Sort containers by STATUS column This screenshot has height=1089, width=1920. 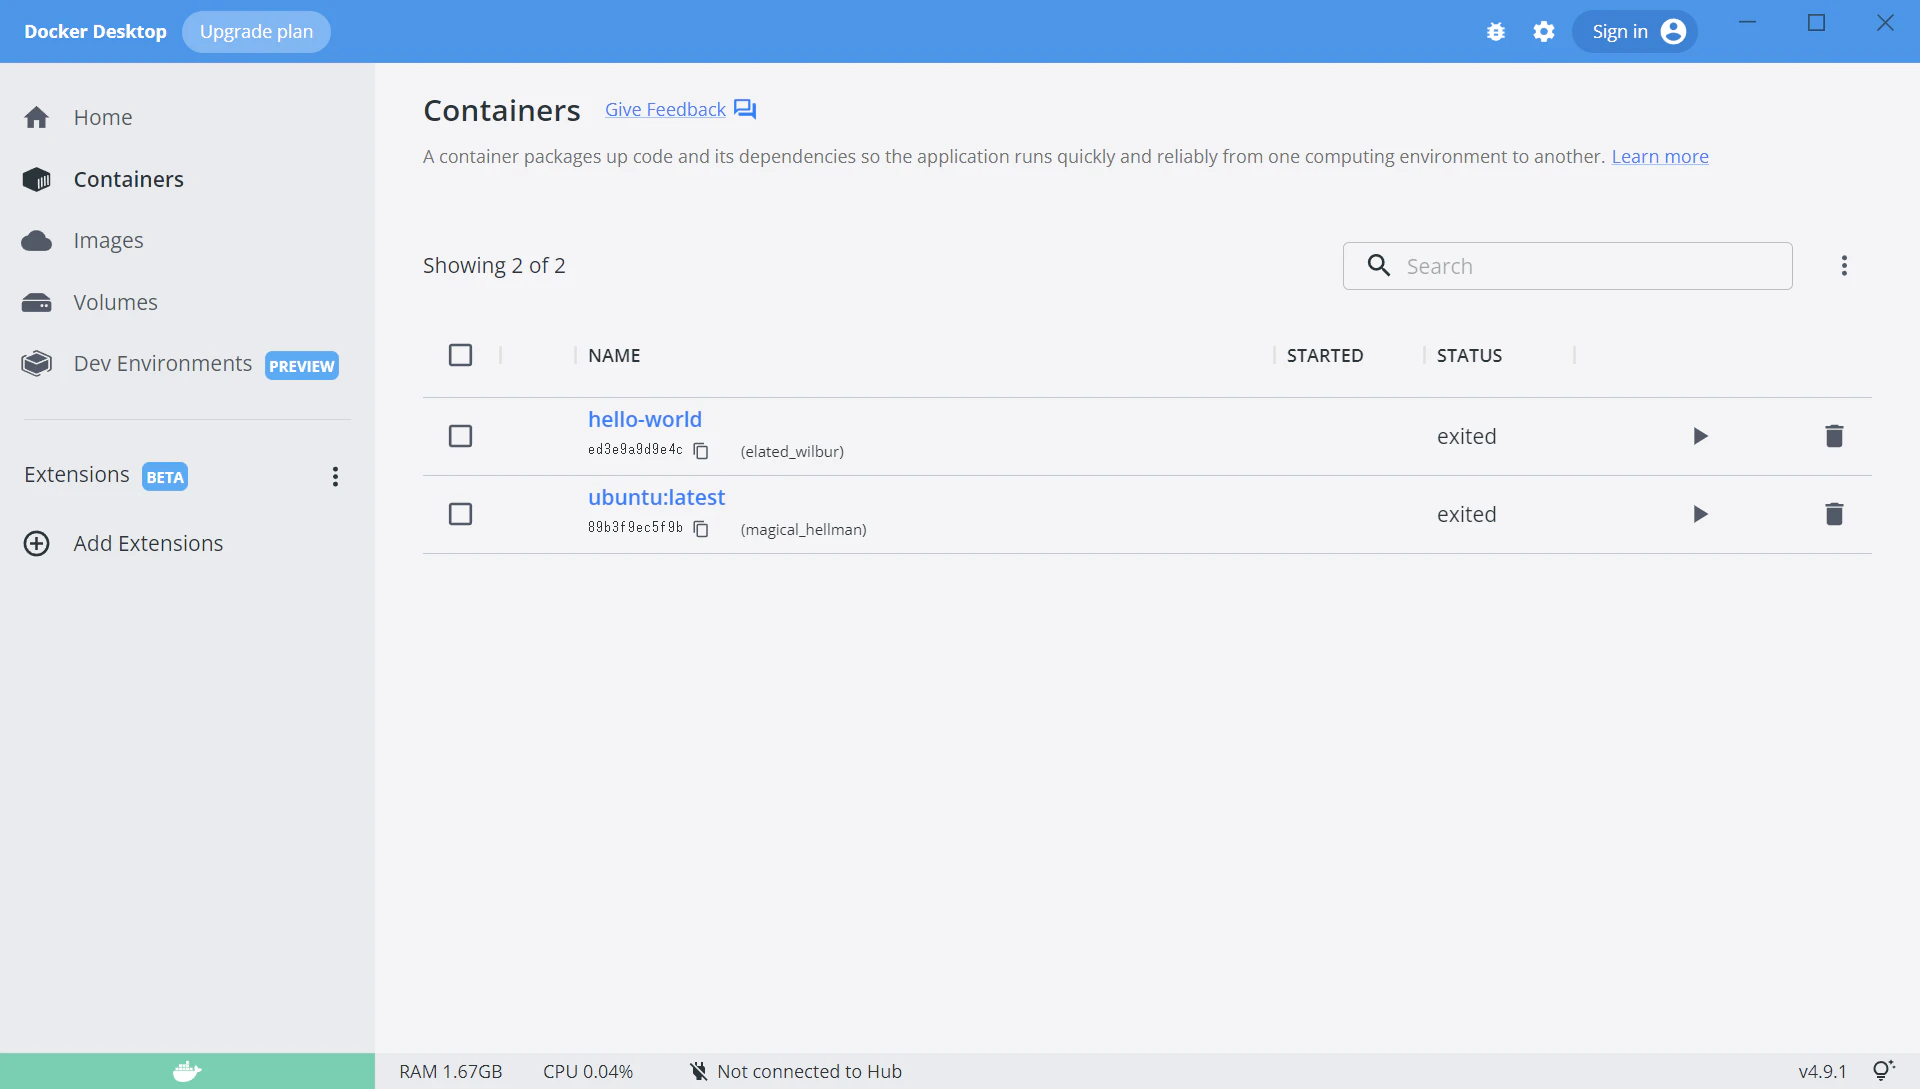pos(1469,355)
